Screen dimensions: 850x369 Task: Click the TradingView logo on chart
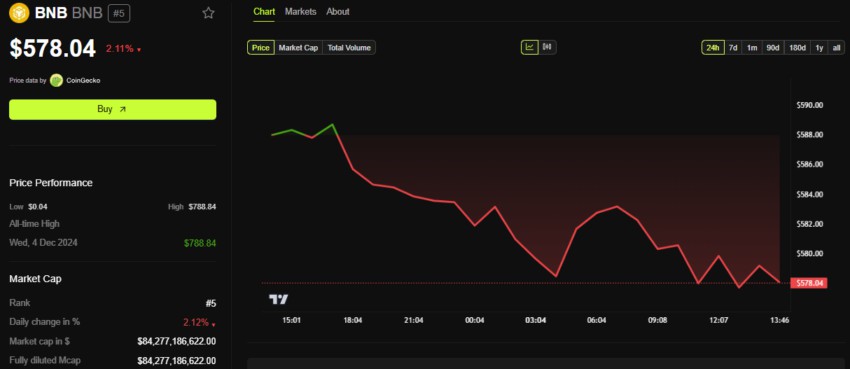pyautogui.click(x=279, y=299)
